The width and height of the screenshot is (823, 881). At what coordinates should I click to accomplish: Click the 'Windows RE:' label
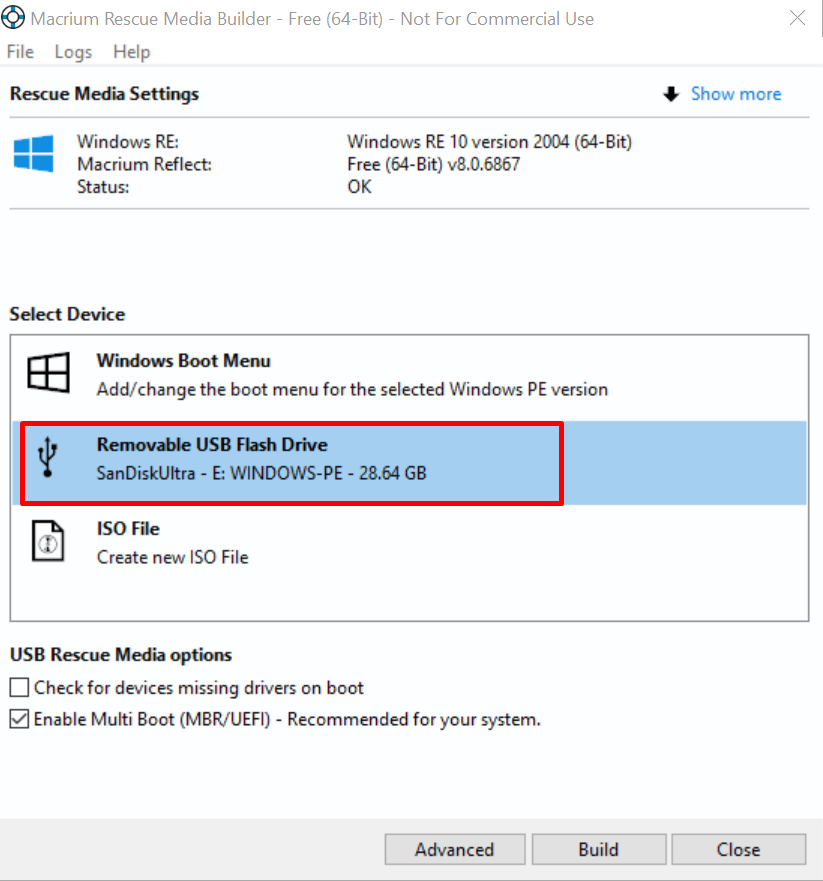128,142
